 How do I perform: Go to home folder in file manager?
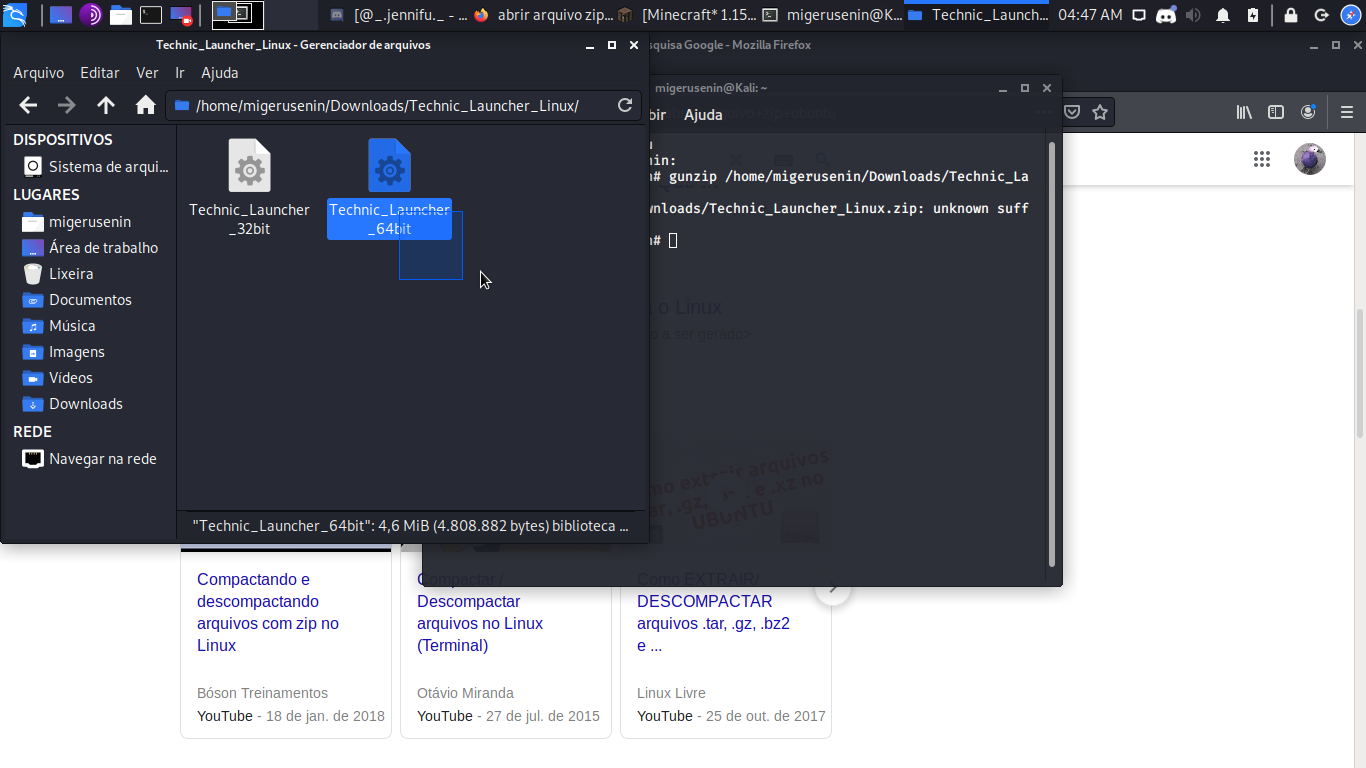click(x=146, y=105)
